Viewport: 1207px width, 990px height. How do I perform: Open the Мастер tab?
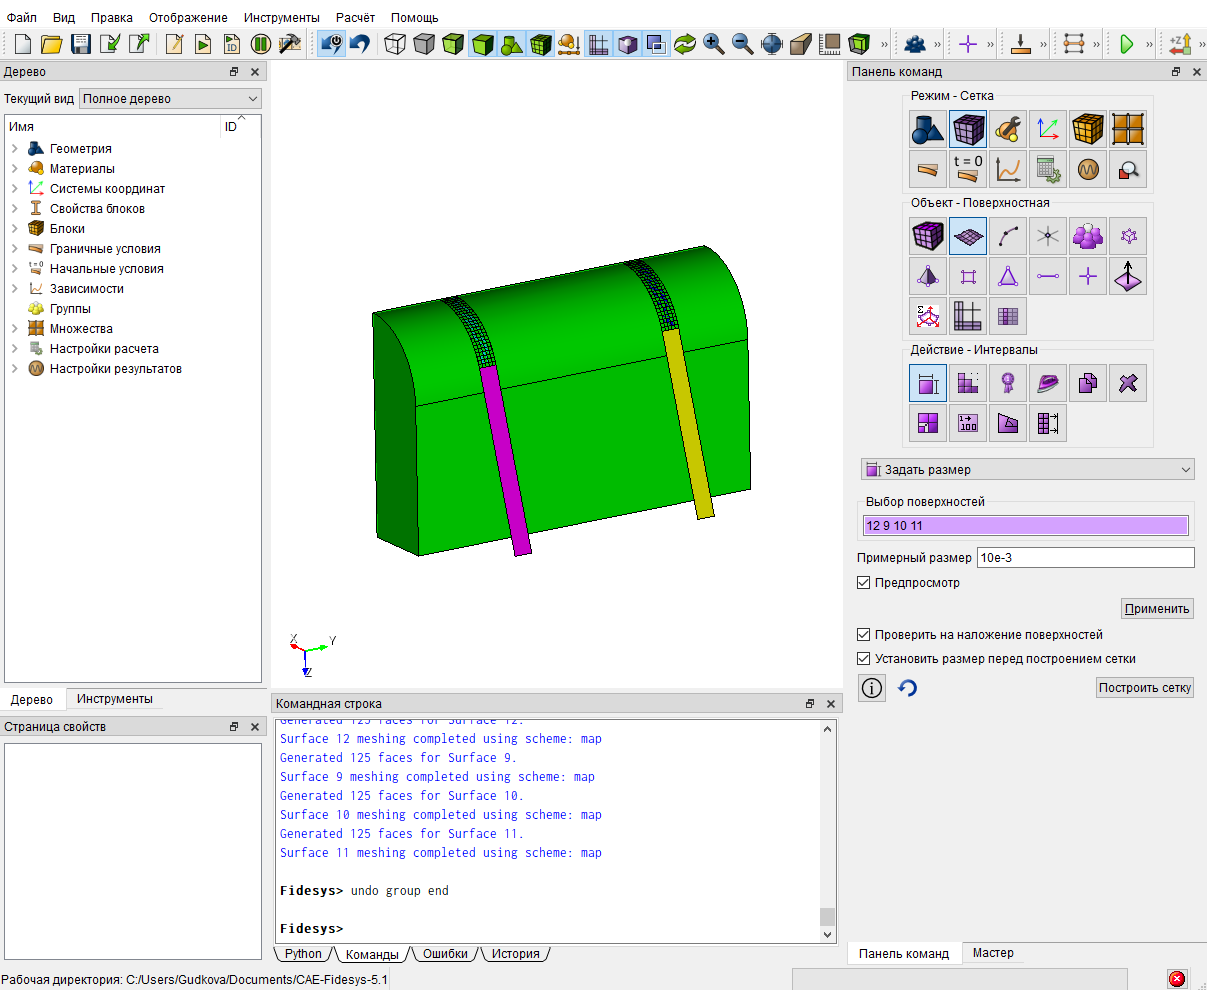point(993,953)
